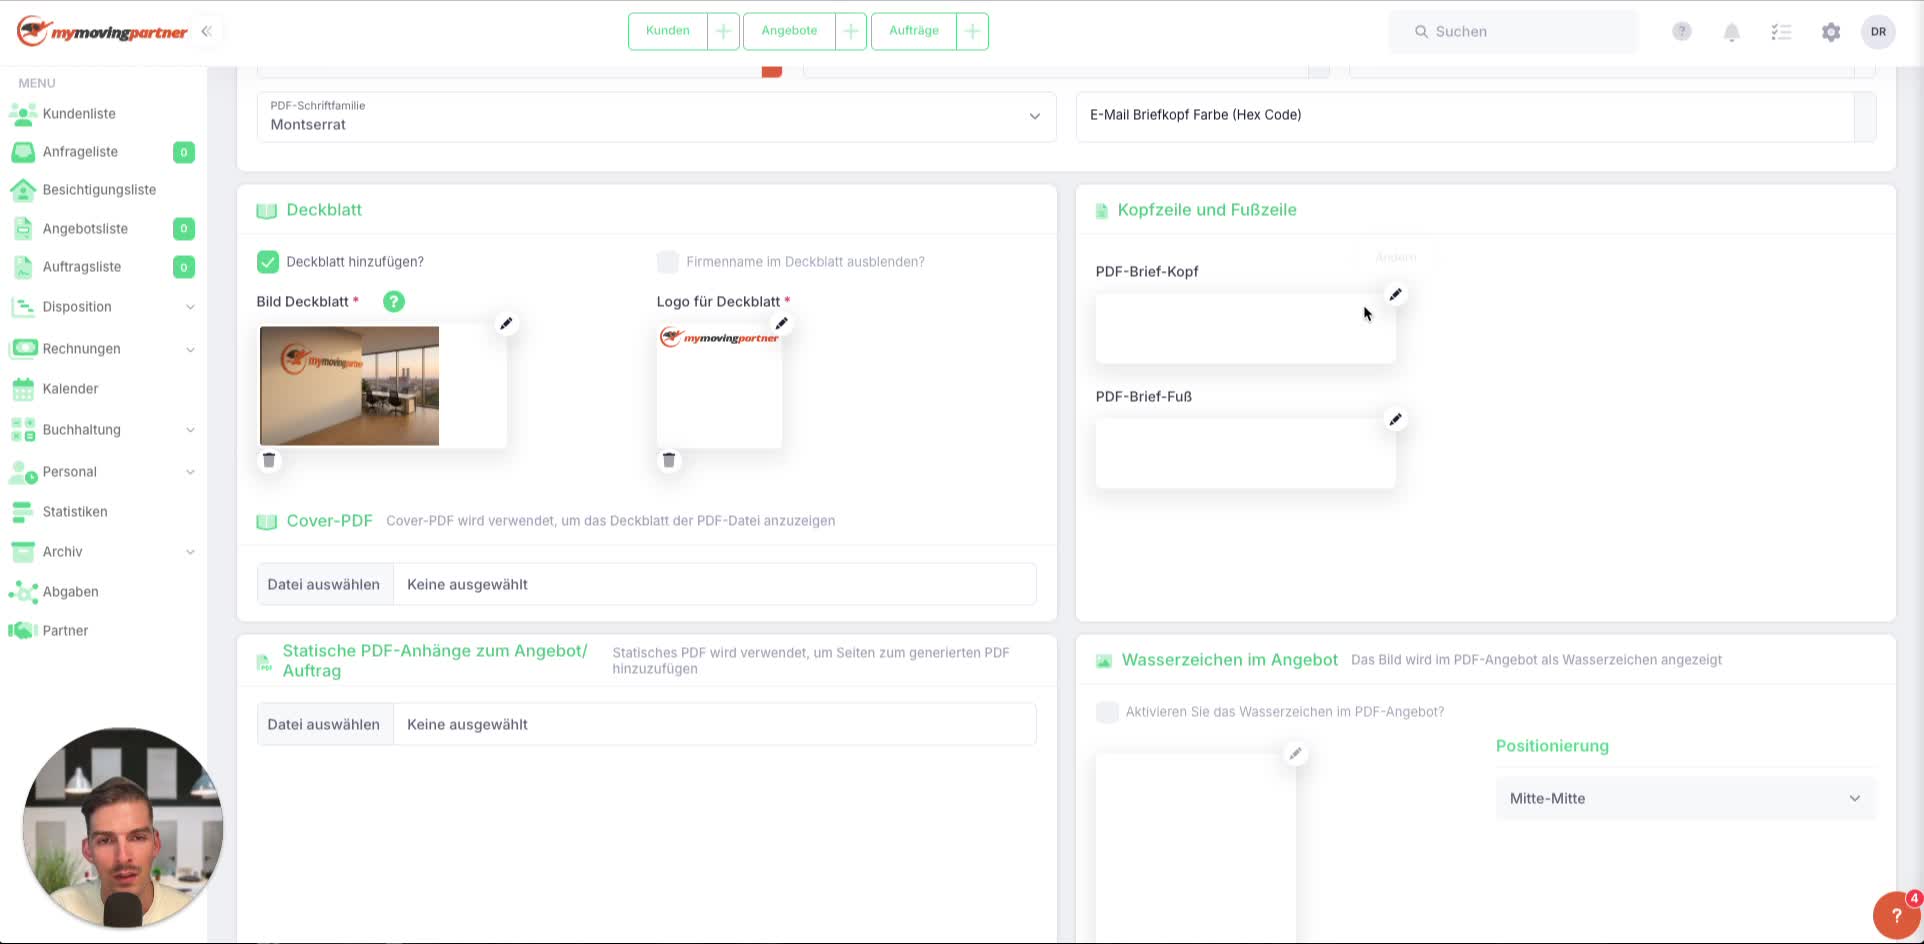The width and height of the screenshot is (1924, 944).
Task: Click the Kunden button
Action: pyautogui.click(x=668, y=31)
